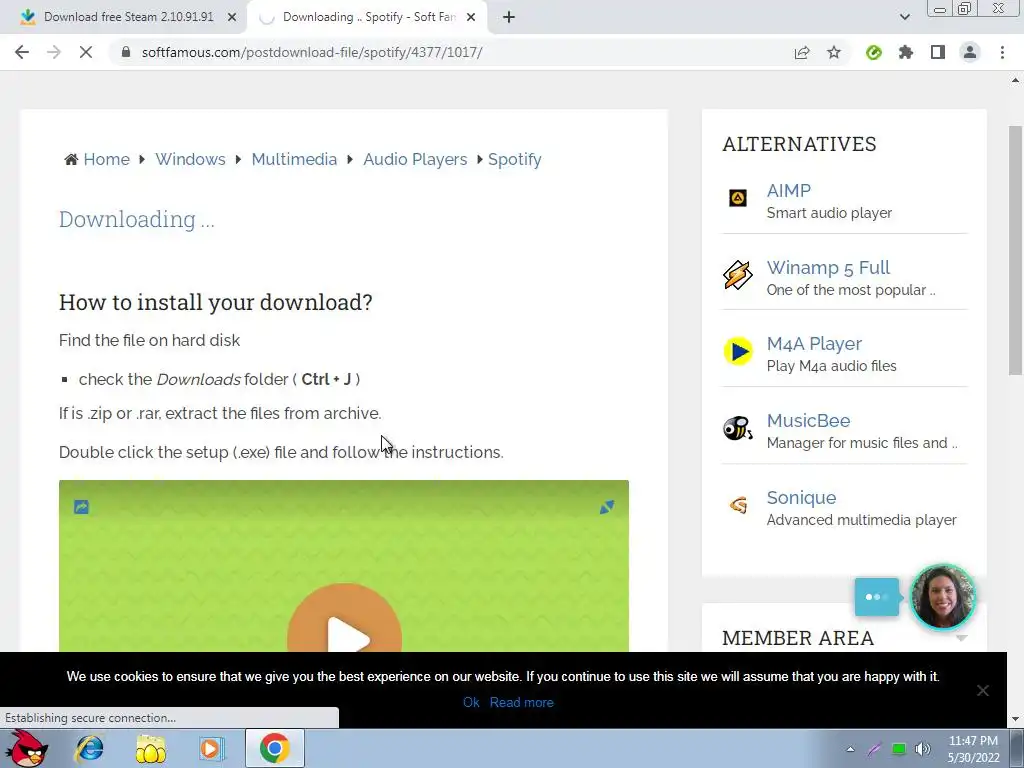Click the chat agent avatar
This screenshot has width=1024, height=768.
(942, 596)
